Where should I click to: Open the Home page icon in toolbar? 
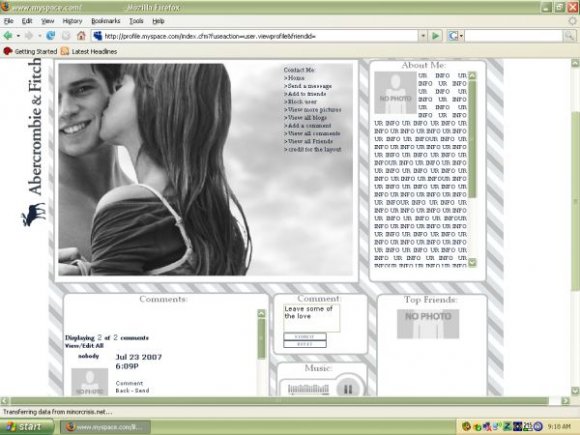click(81, 36)
